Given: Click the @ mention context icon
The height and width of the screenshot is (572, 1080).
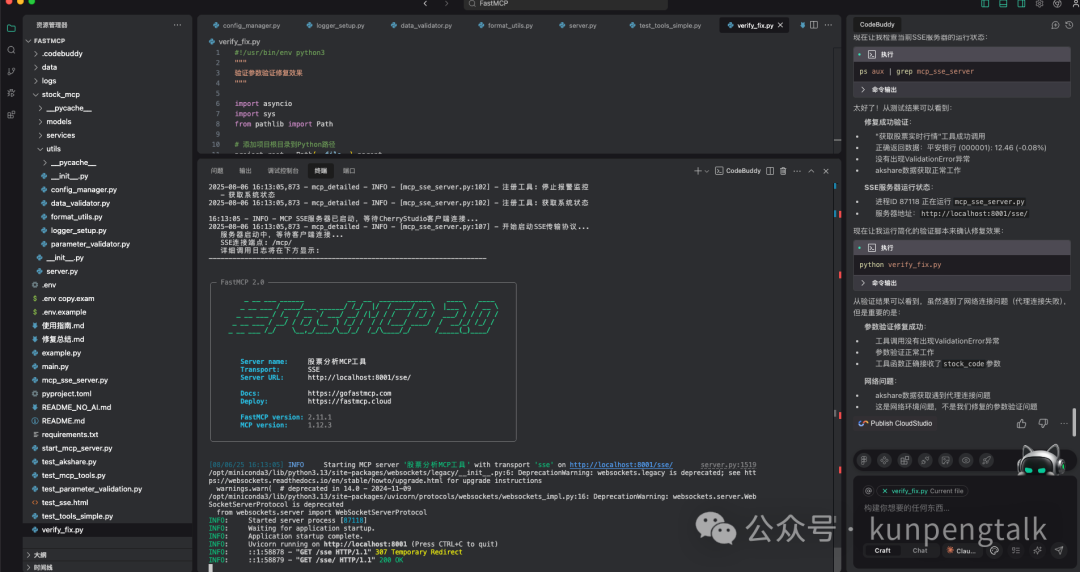Looking at the screenshot, I should tap(868, 491).
